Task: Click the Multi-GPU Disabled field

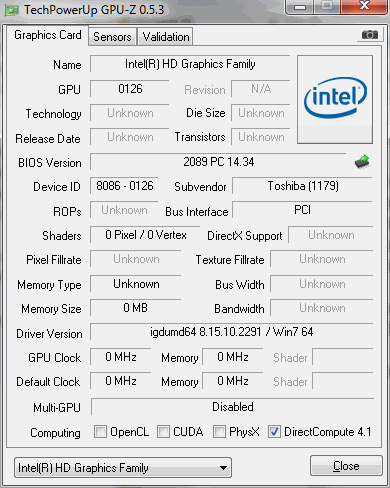Action: [x=232, y=407]
